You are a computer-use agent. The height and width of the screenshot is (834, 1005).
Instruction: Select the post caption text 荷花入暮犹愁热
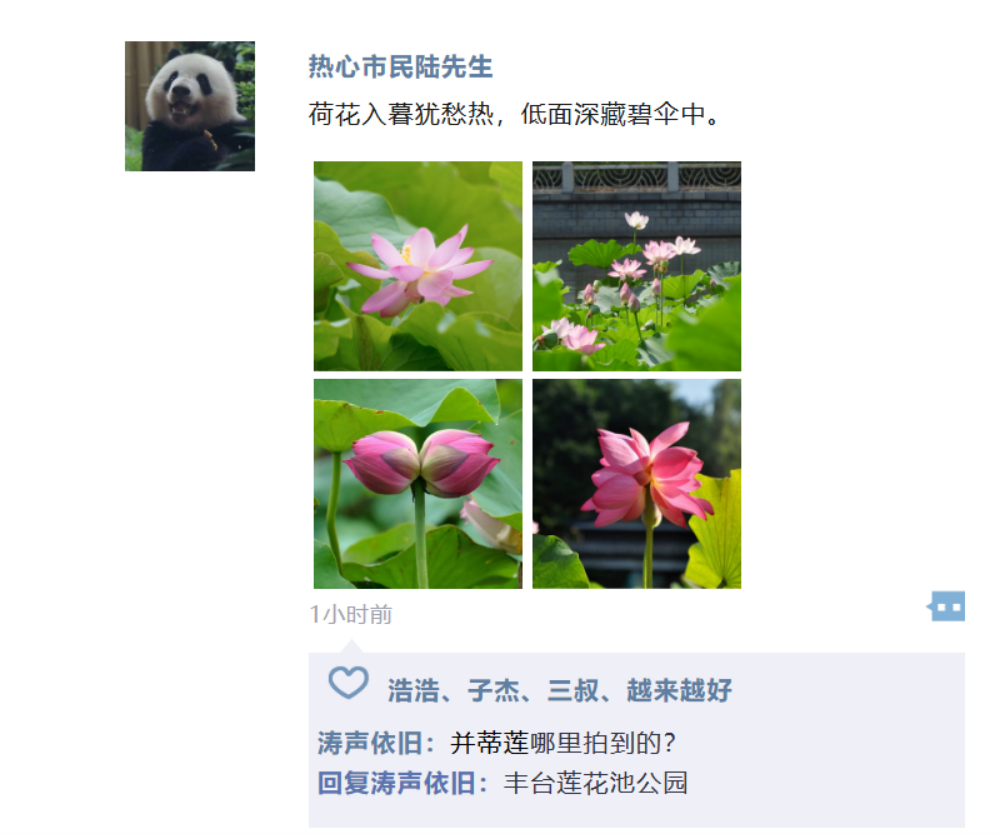pyautogui.click(x=401, y=115)
